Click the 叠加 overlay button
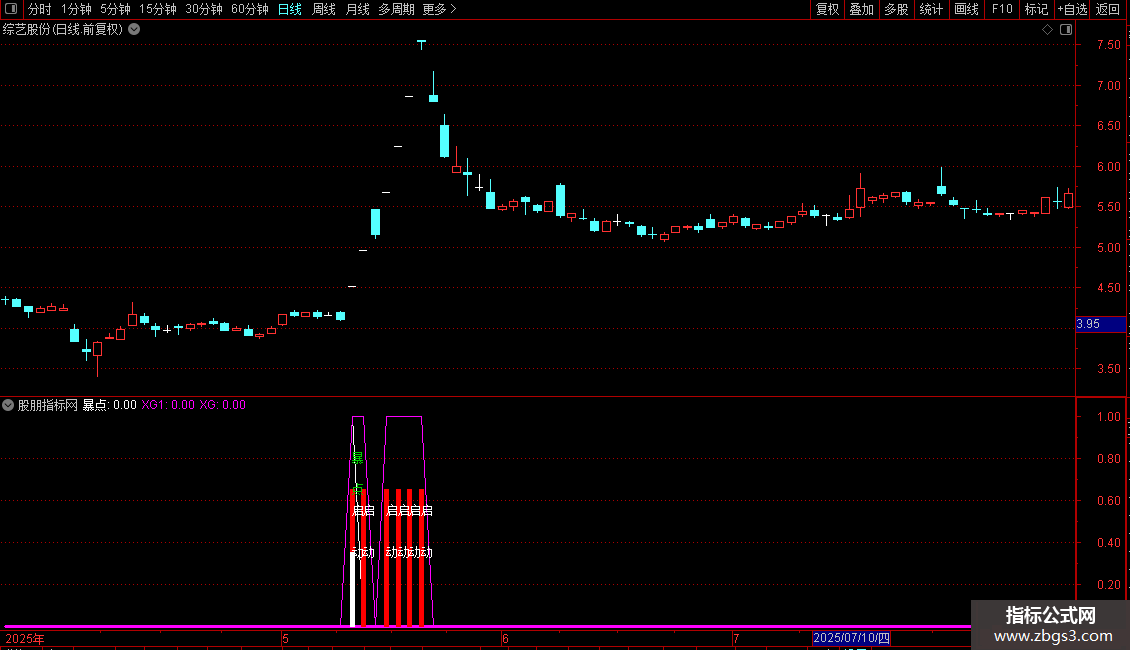1130x650 pixels. (861, 9)
